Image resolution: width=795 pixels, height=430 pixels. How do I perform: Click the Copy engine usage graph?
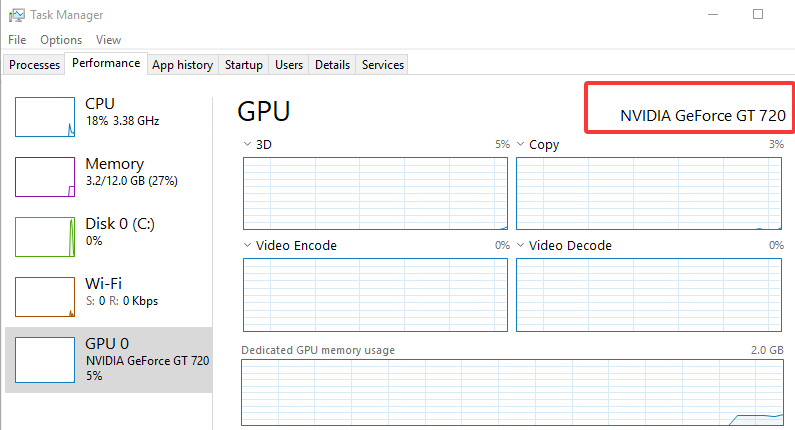(x=648, y=193)
